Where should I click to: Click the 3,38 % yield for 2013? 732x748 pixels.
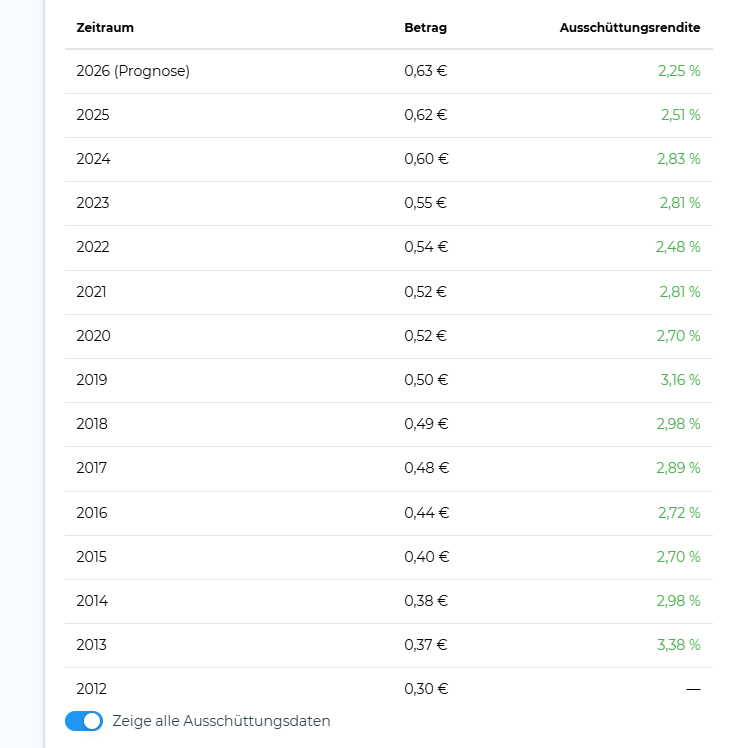coord(679,645)
